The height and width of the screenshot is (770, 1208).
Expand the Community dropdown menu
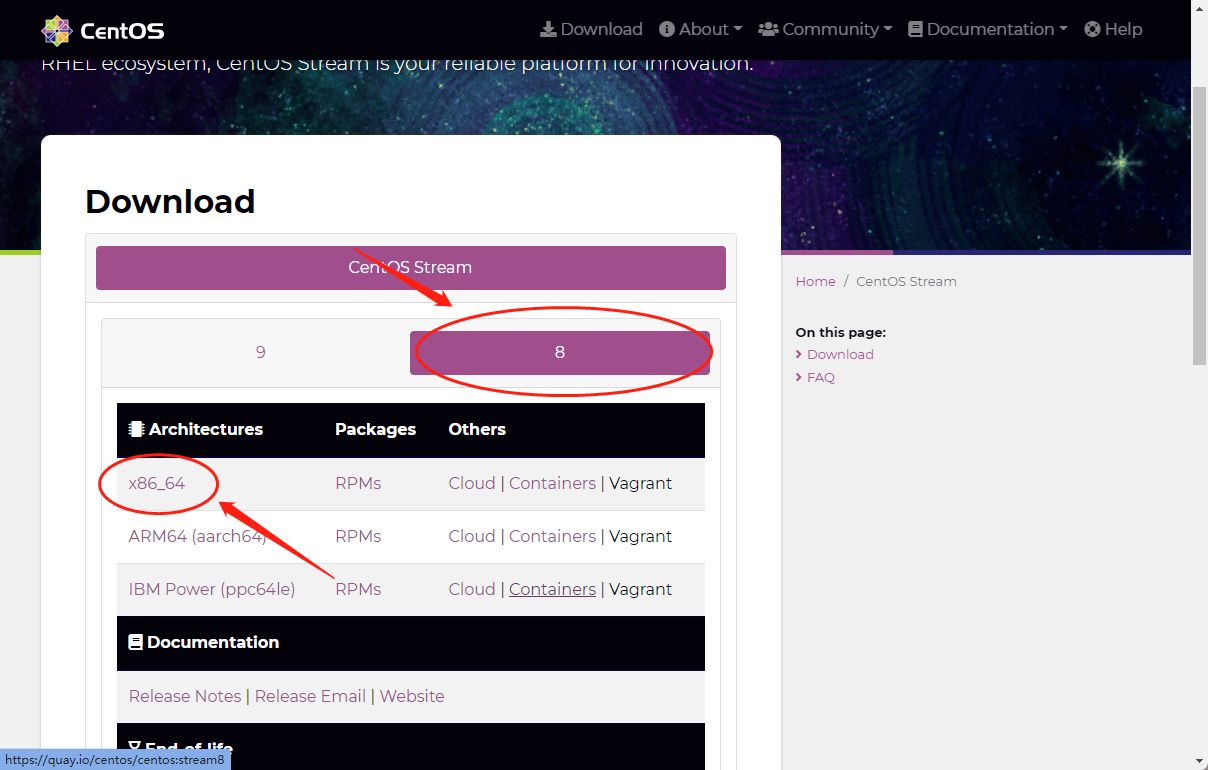(x=825, y=29)
